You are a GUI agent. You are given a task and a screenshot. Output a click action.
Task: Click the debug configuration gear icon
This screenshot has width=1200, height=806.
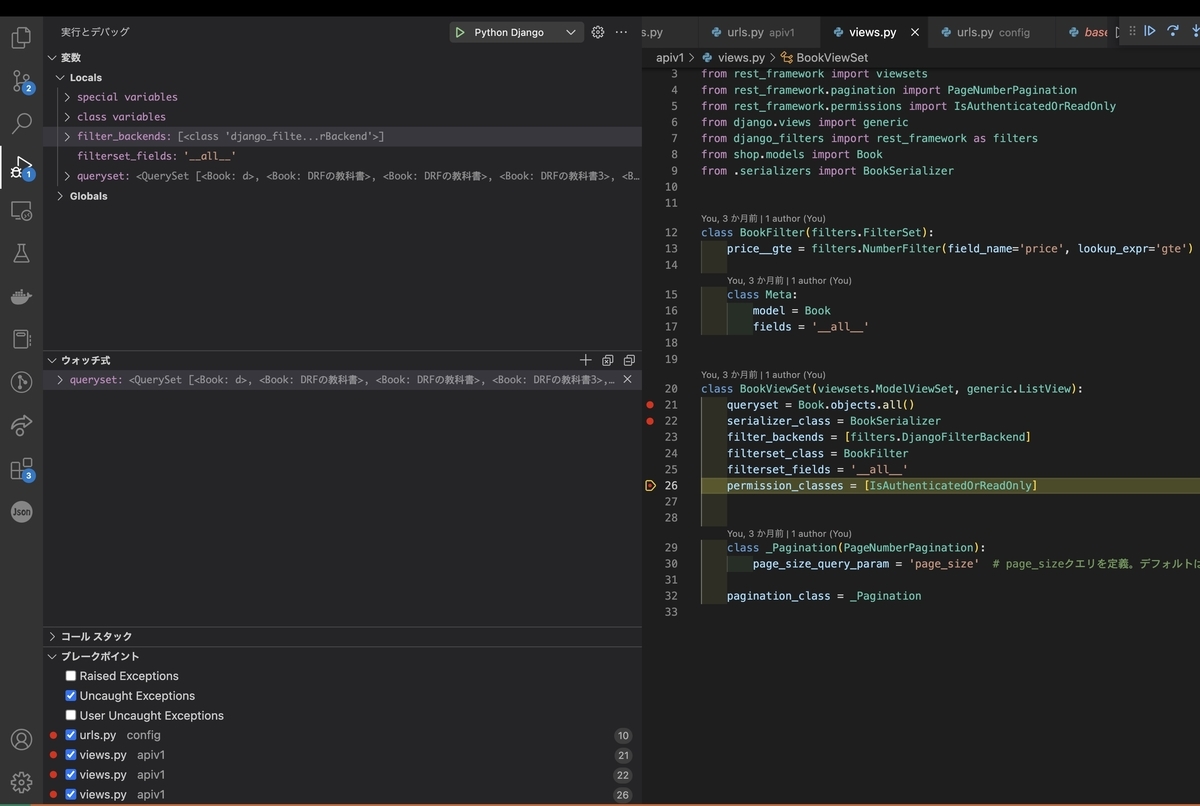click(598, 32)
